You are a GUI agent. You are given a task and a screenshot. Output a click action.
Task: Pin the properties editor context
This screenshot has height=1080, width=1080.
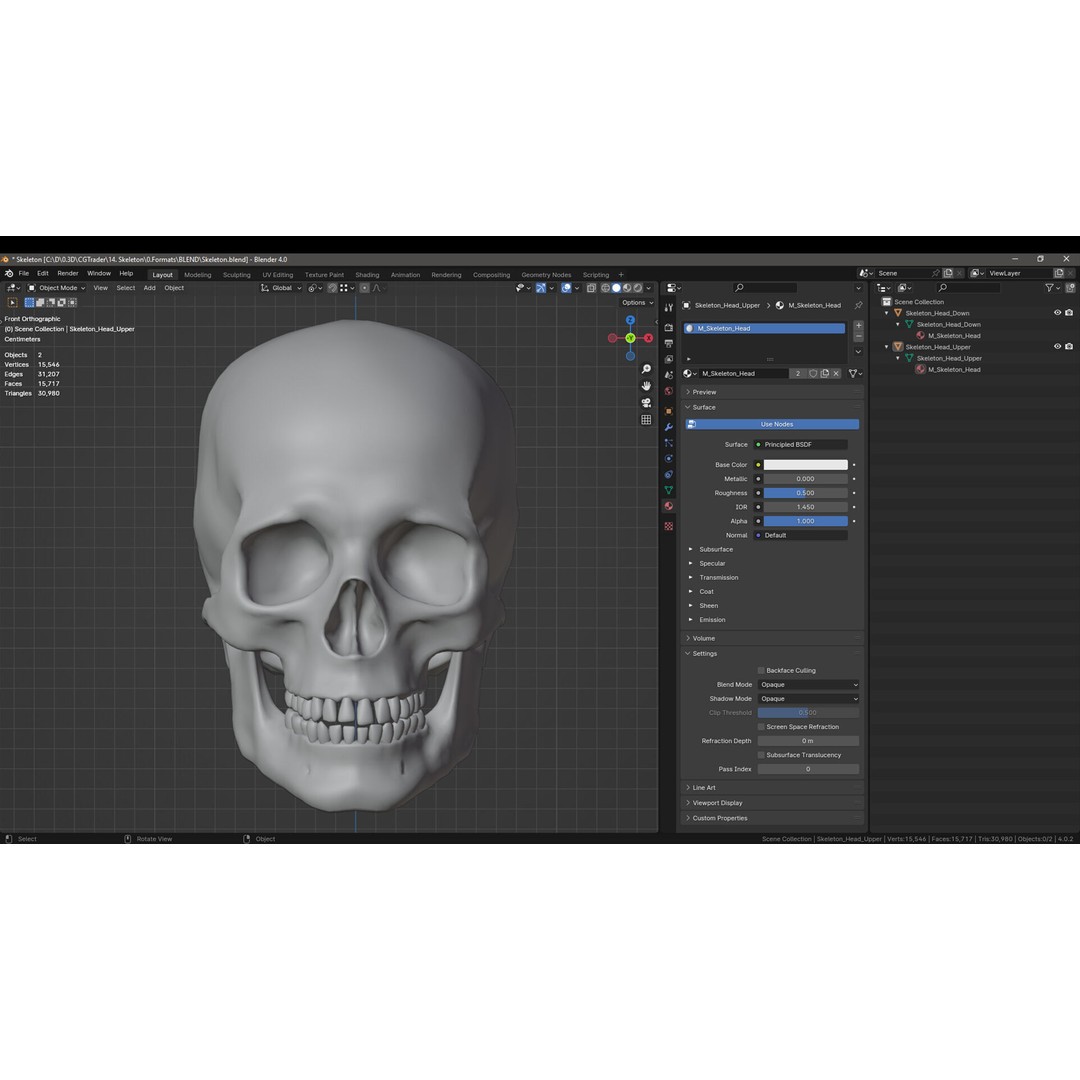click(858, 305)
